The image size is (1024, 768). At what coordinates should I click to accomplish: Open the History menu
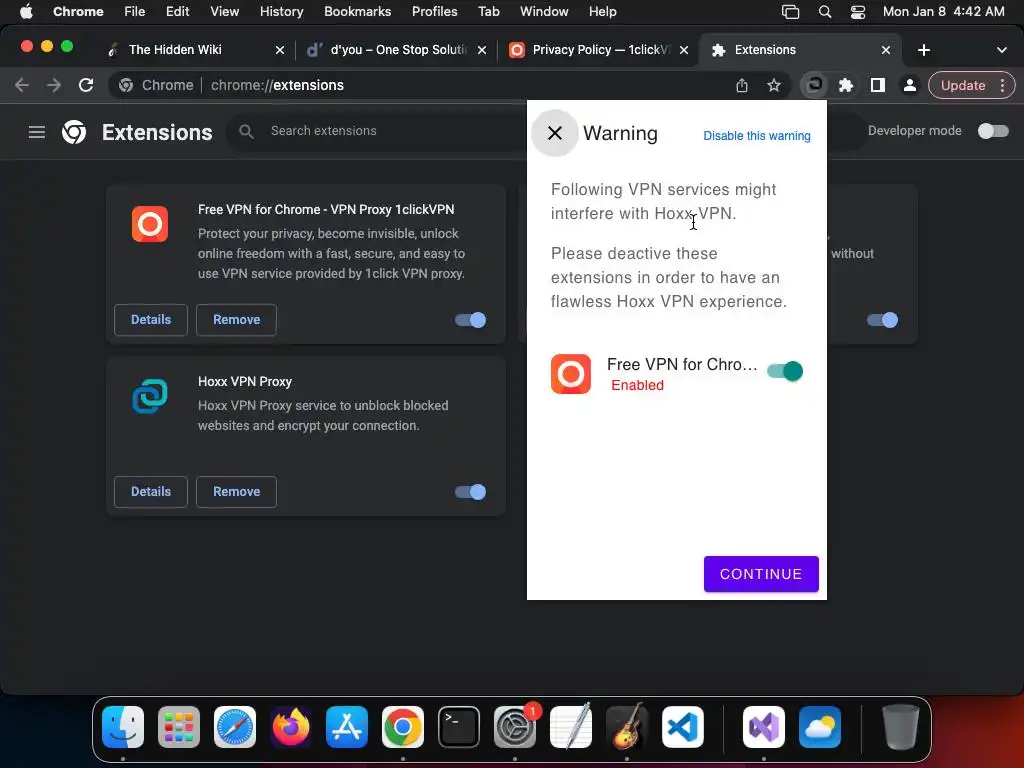coord(281,12)
